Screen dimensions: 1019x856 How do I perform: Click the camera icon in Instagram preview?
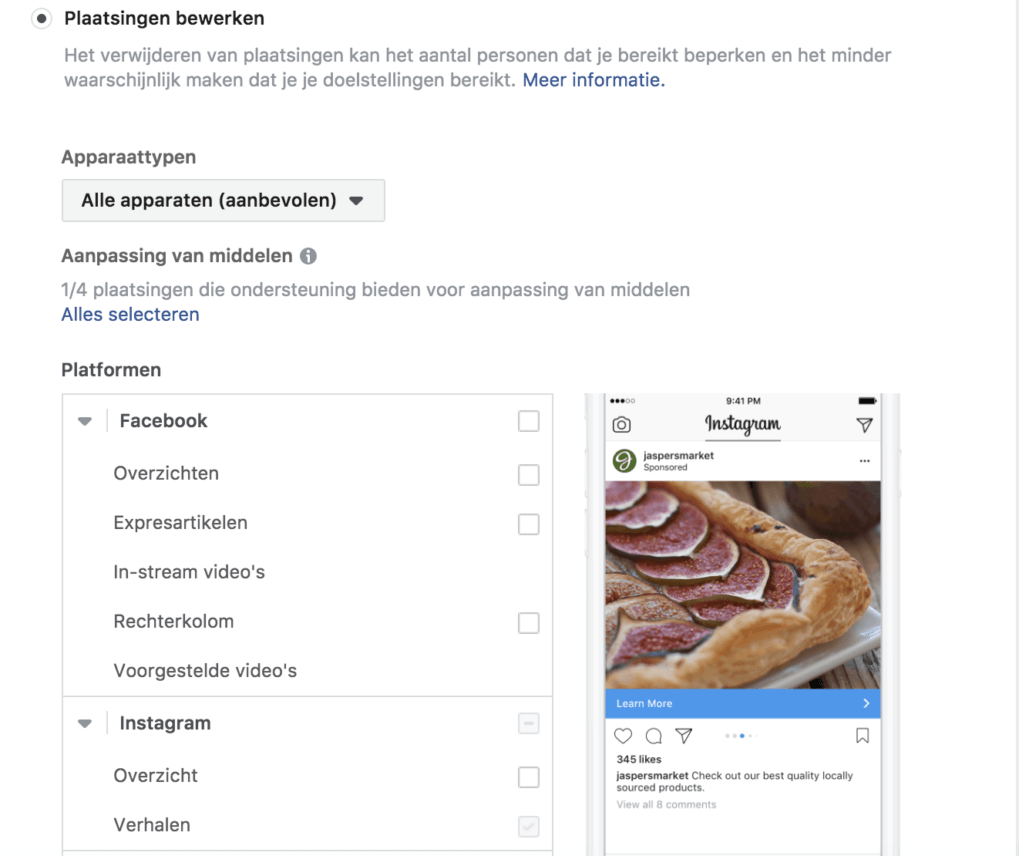coord(622,425)
